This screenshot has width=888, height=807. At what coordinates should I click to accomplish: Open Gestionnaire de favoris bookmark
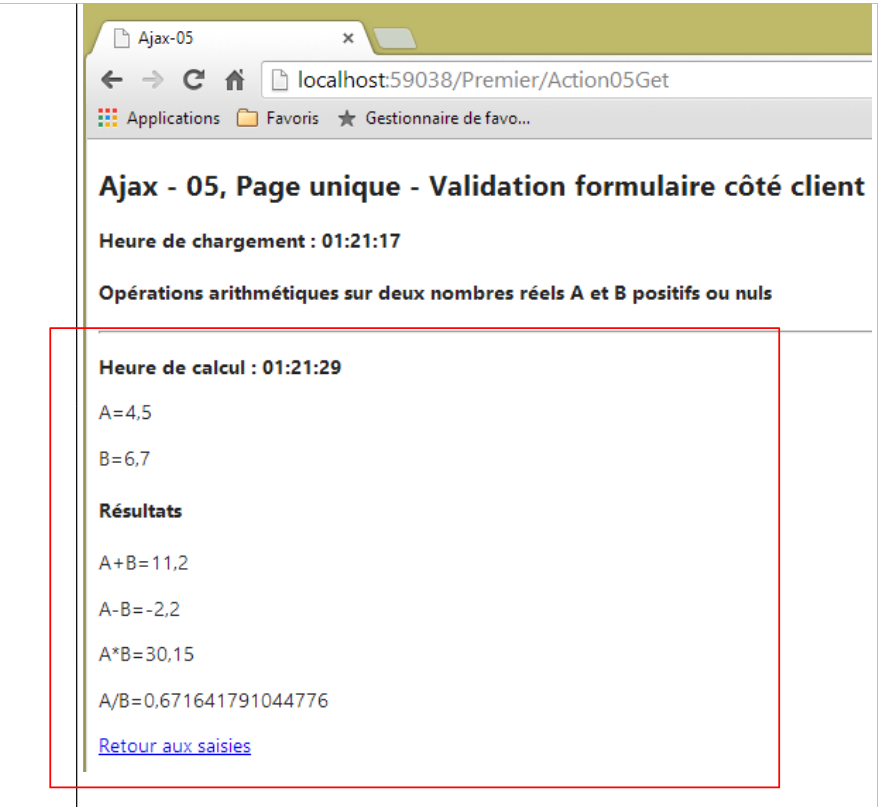click(434, 118)
